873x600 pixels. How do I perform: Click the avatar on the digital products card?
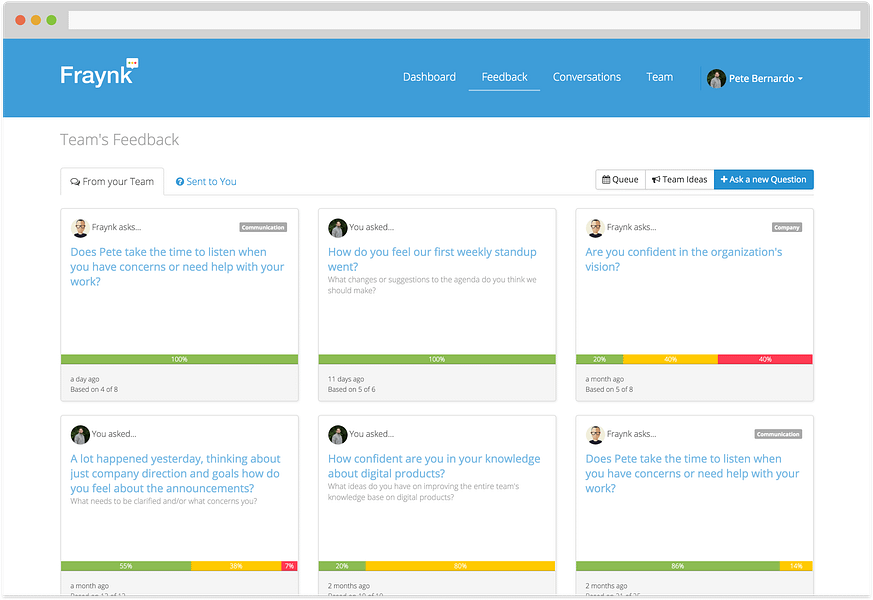[x=337, y=435]
